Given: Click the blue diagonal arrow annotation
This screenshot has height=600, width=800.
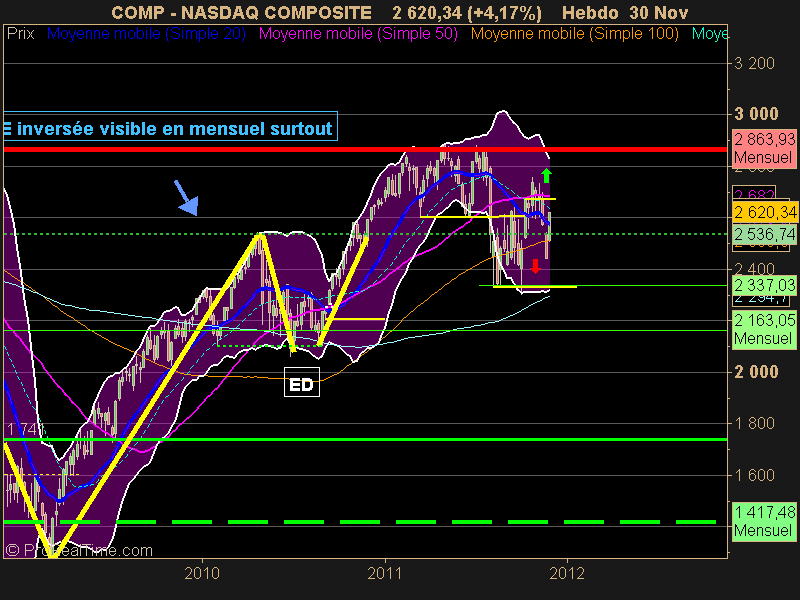Looking at the screenshot, I should pos(186,198).
